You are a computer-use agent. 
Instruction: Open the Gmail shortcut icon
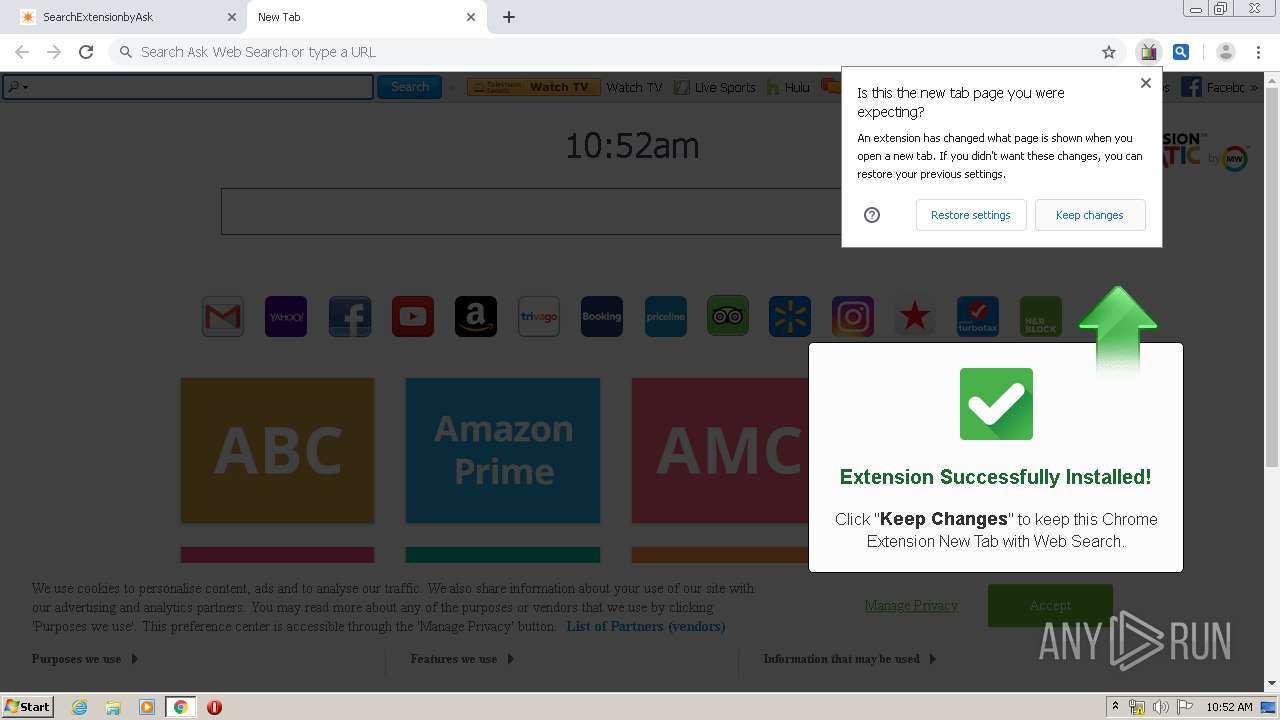[x=223, y=317]
